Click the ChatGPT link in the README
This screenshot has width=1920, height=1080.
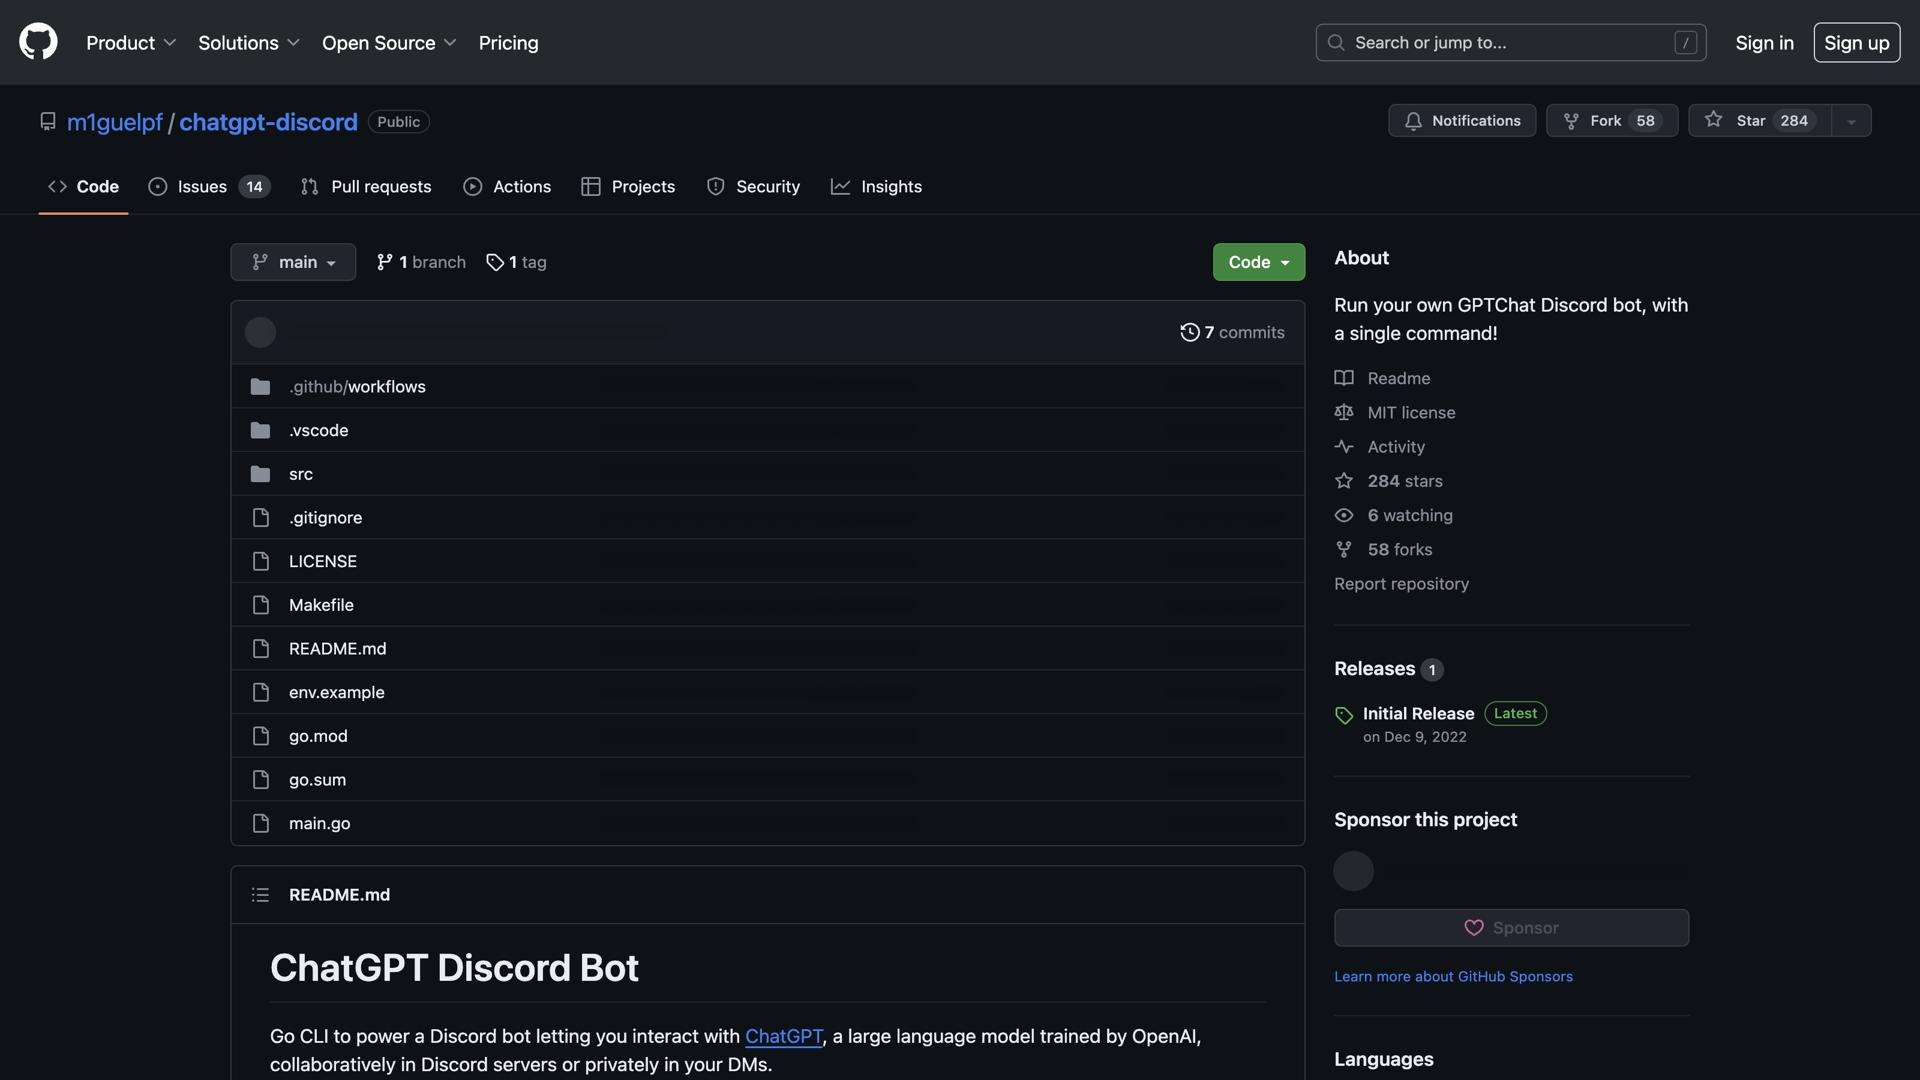783,1036
